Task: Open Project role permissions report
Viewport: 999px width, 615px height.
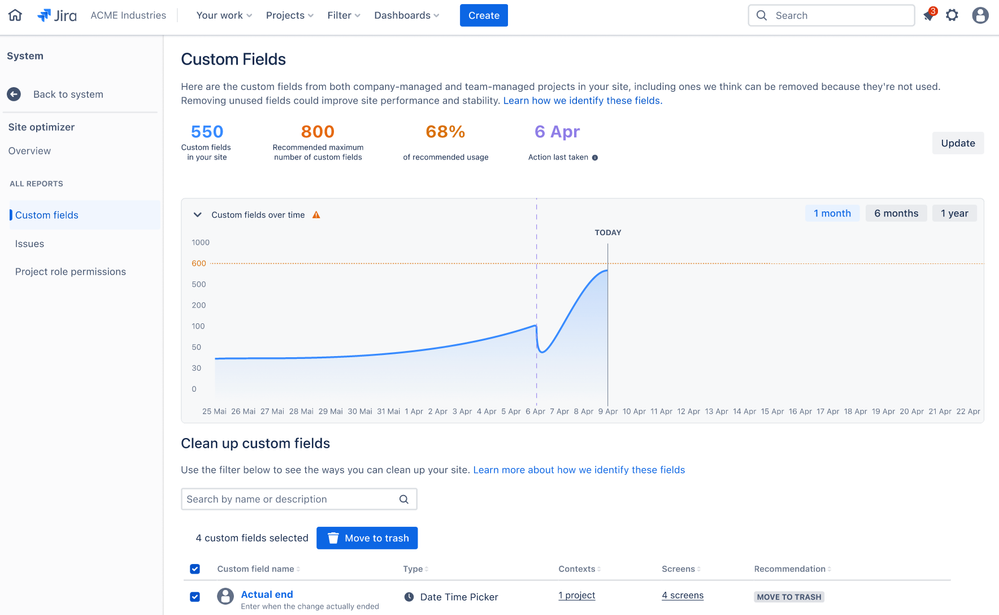Action: pos(71,271)
